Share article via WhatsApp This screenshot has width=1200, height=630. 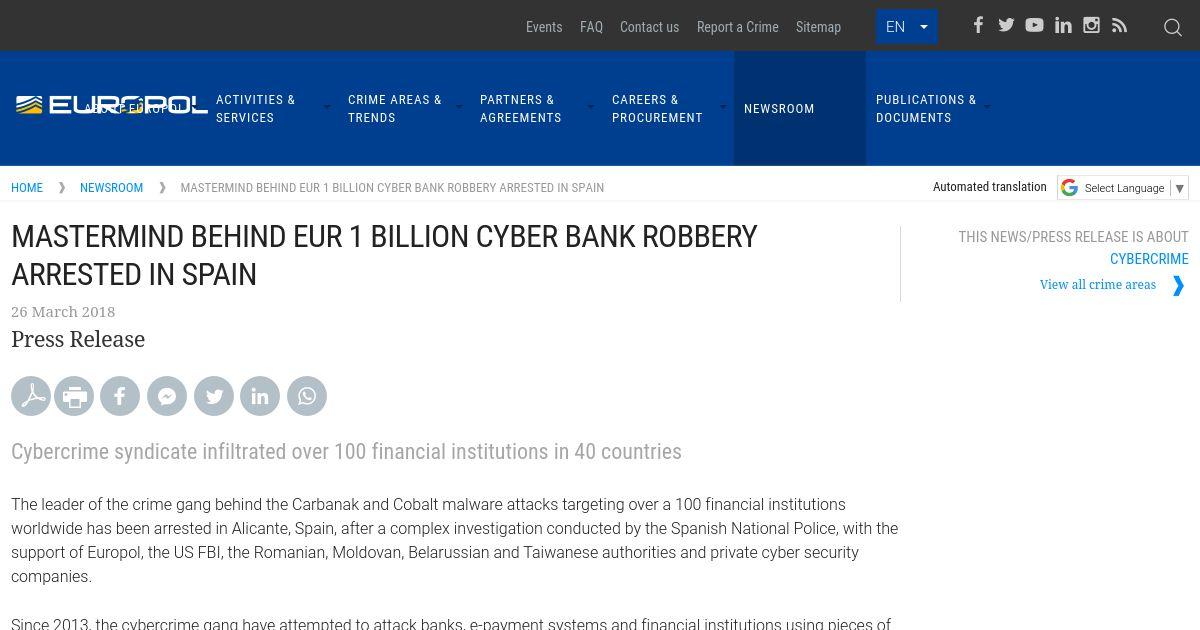(x=307, y=397)
